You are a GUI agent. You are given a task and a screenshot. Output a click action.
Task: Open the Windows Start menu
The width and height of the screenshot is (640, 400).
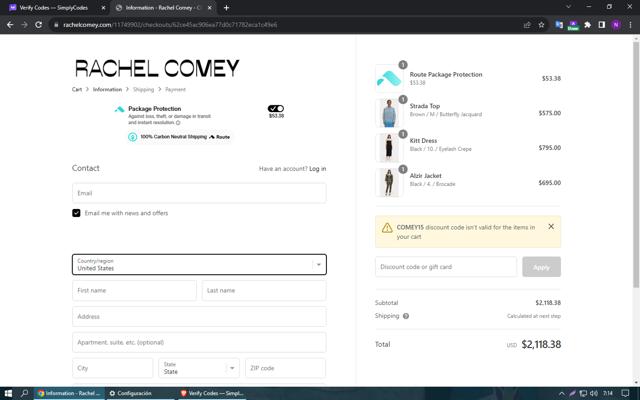point(8,393)
